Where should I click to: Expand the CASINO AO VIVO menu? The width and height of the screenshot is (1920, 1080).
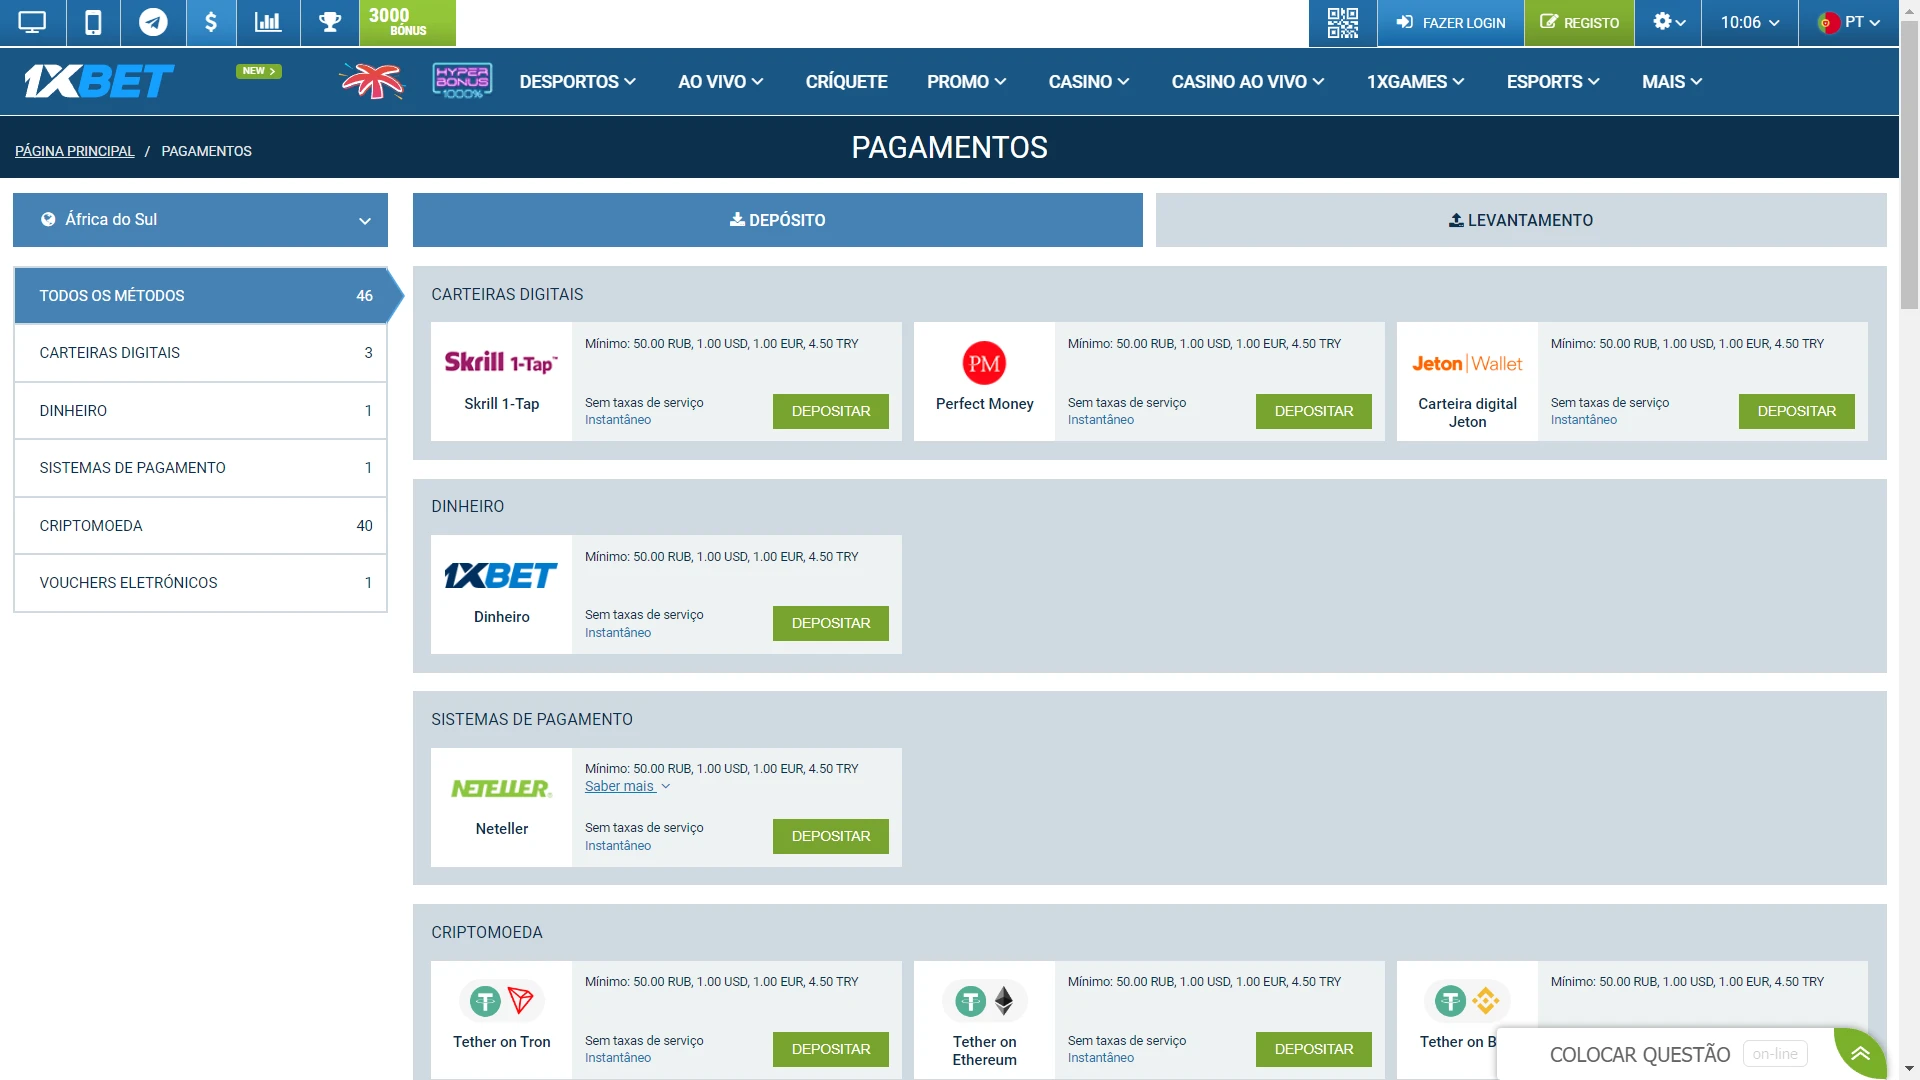tap(1247, 82)
